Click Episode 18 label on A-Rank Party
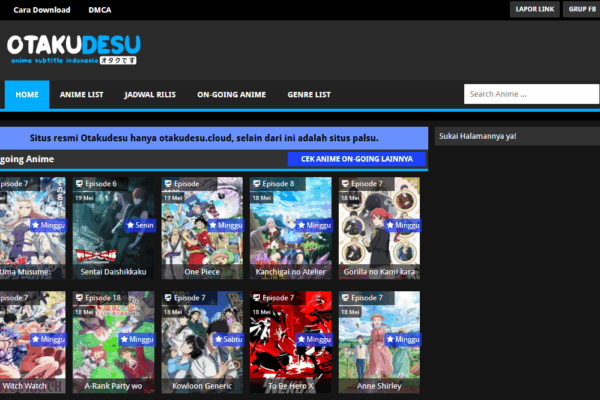This screenshot has height=400, width=600. click(x=103, y=298)
